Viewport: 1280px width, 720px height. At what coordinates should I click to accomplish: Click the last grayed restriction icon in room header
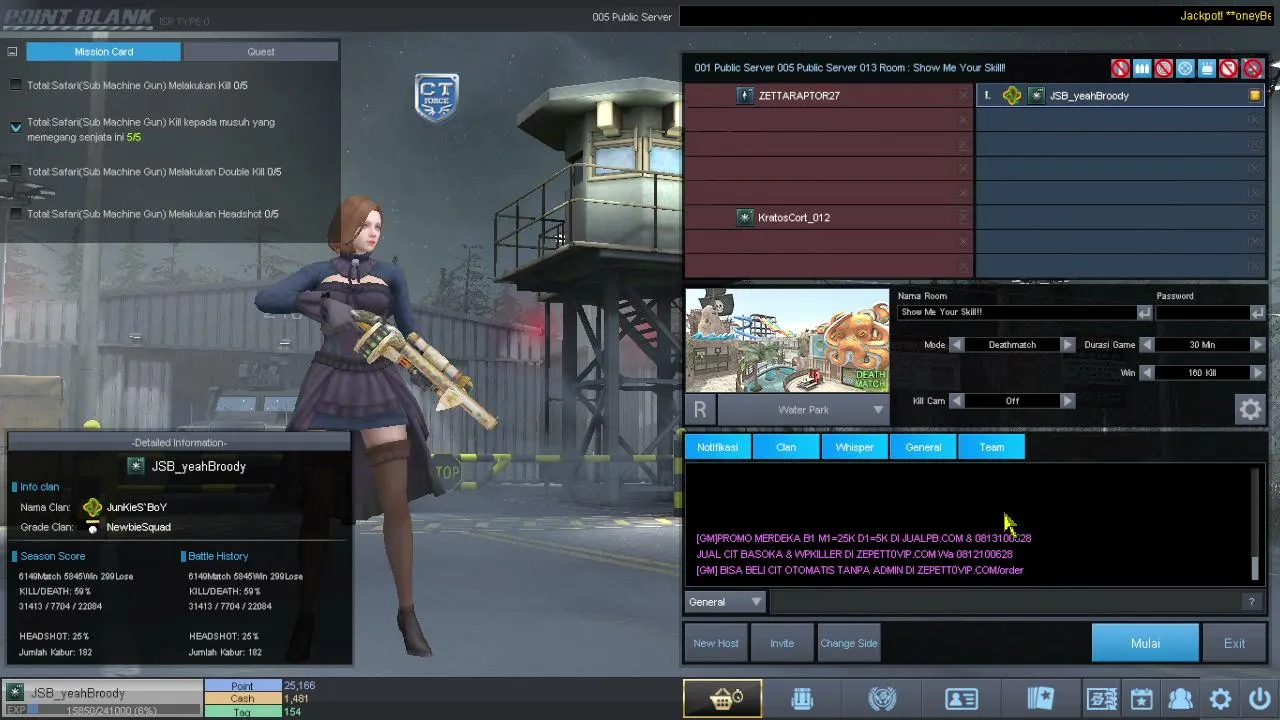(x=1253, y=68)
